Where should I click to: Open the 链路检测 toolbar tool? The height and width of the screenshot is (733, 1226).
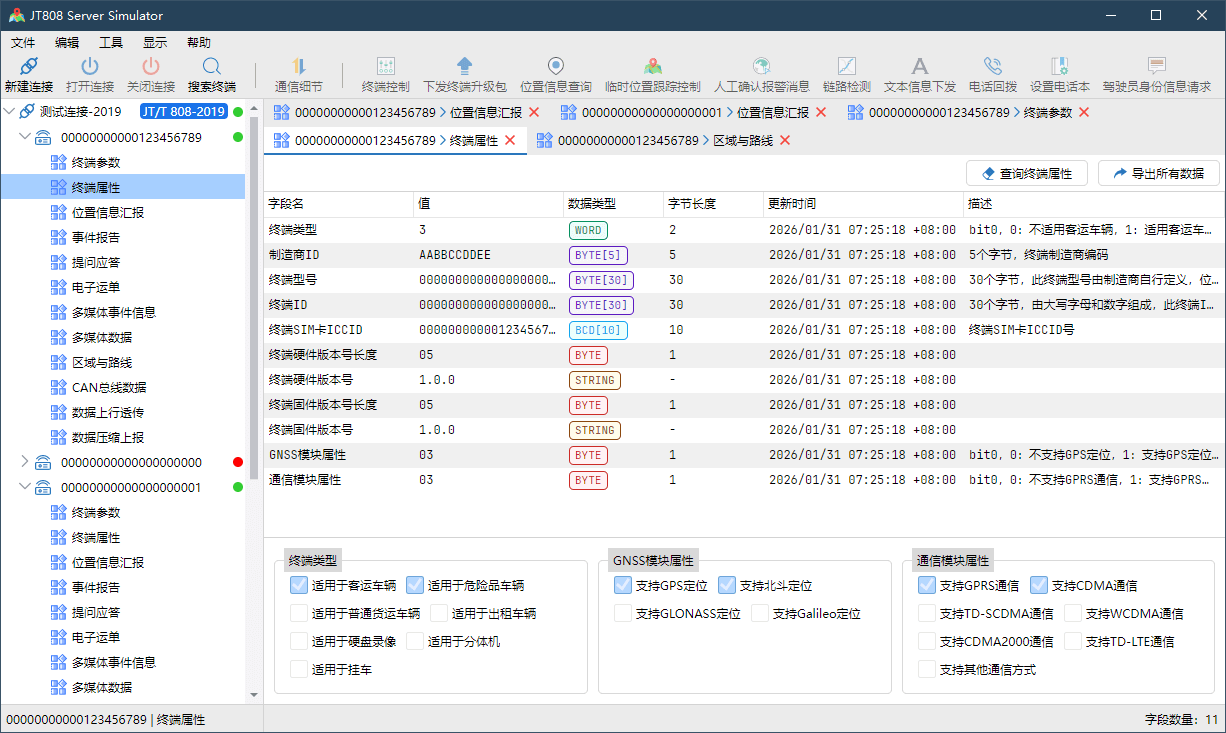846,67
